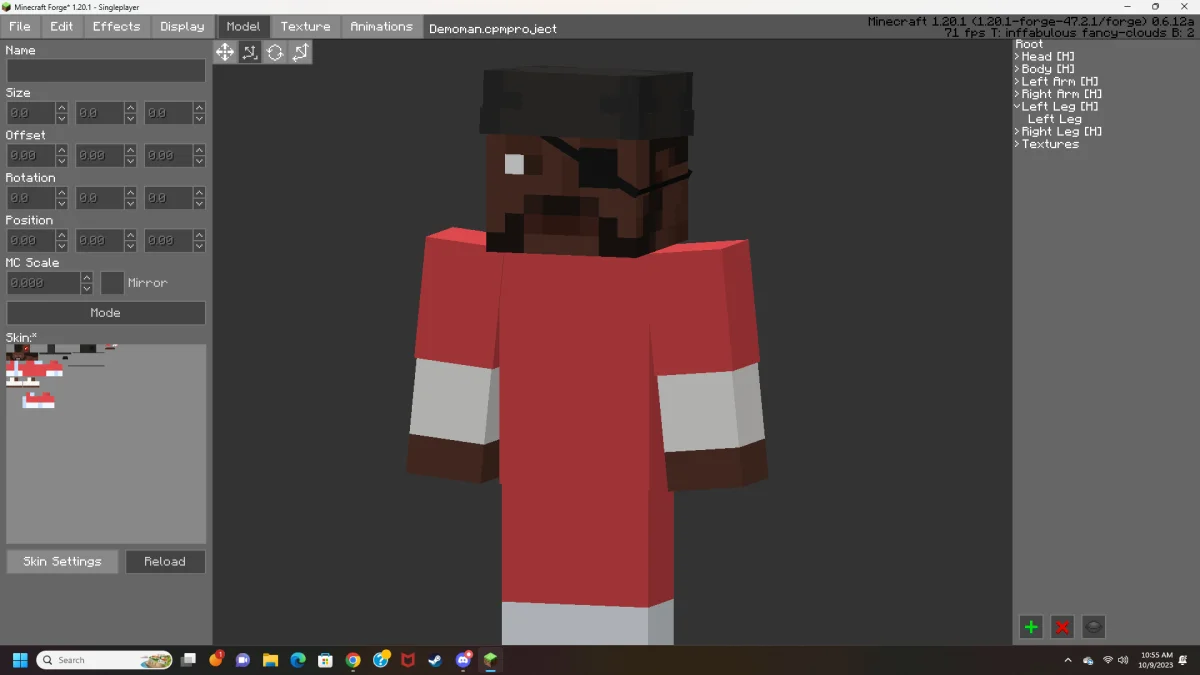Click the Reload skin button
Image resolution: width=1200 pixels, height=675 pixels.
coord(165,562)
